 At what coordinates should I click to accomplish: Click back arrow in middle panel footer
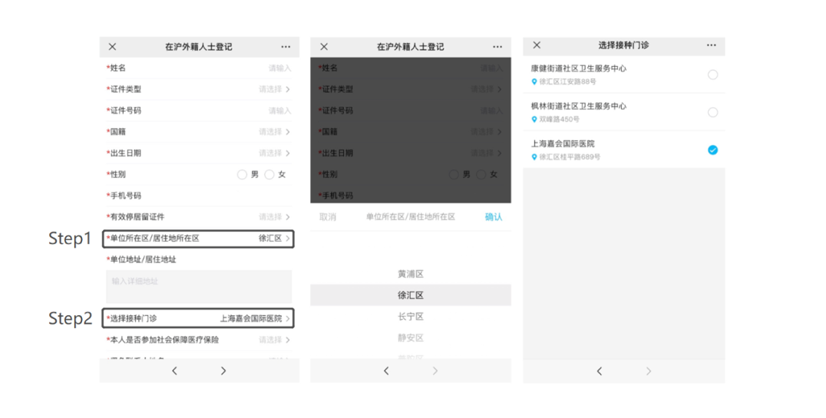pos(387,371)
